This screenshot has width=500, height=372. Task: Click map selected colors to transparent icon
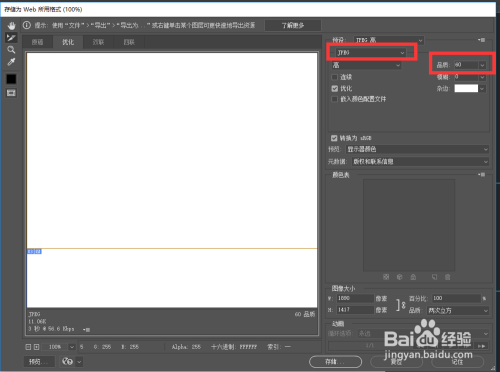[386, 277]
